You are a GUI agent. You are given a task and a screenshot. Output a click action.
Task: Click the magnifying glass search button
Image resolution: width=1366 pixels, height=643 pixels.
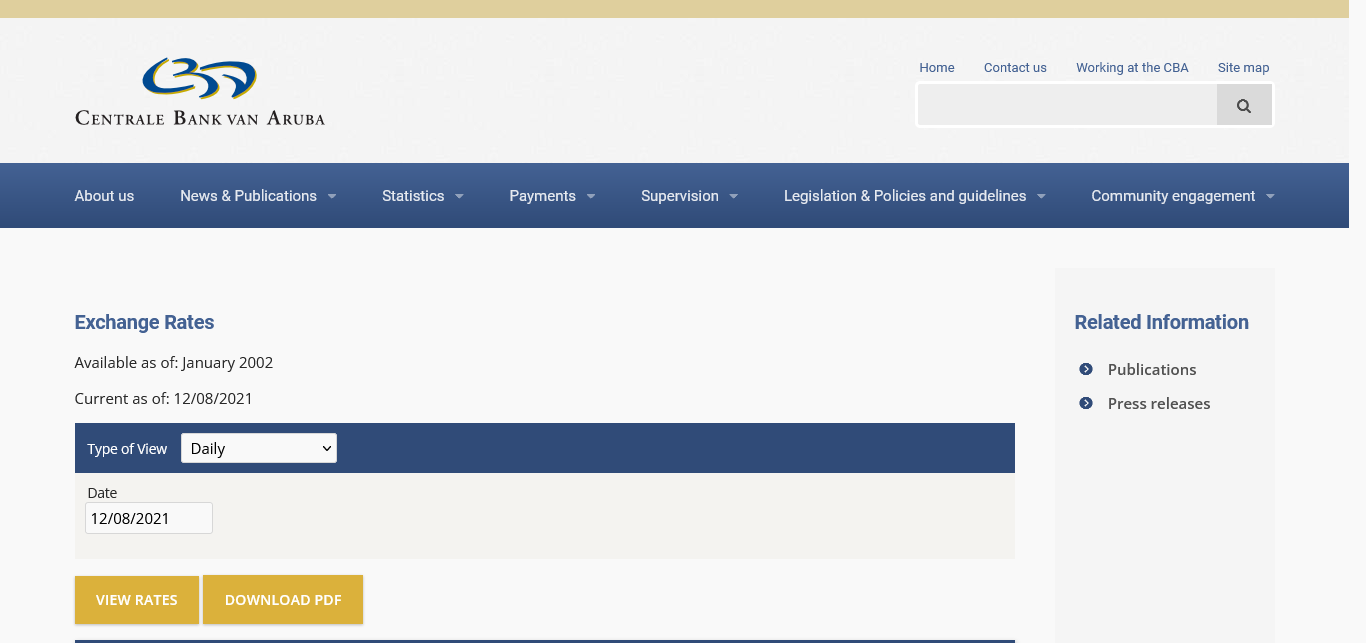pyautogui.click(x=1243, y=105)
